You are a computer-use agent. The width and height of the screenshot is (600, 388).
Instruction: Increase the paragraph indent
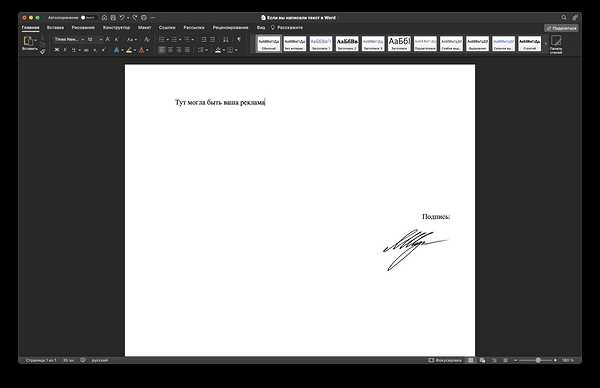click(x=212, y=39)
